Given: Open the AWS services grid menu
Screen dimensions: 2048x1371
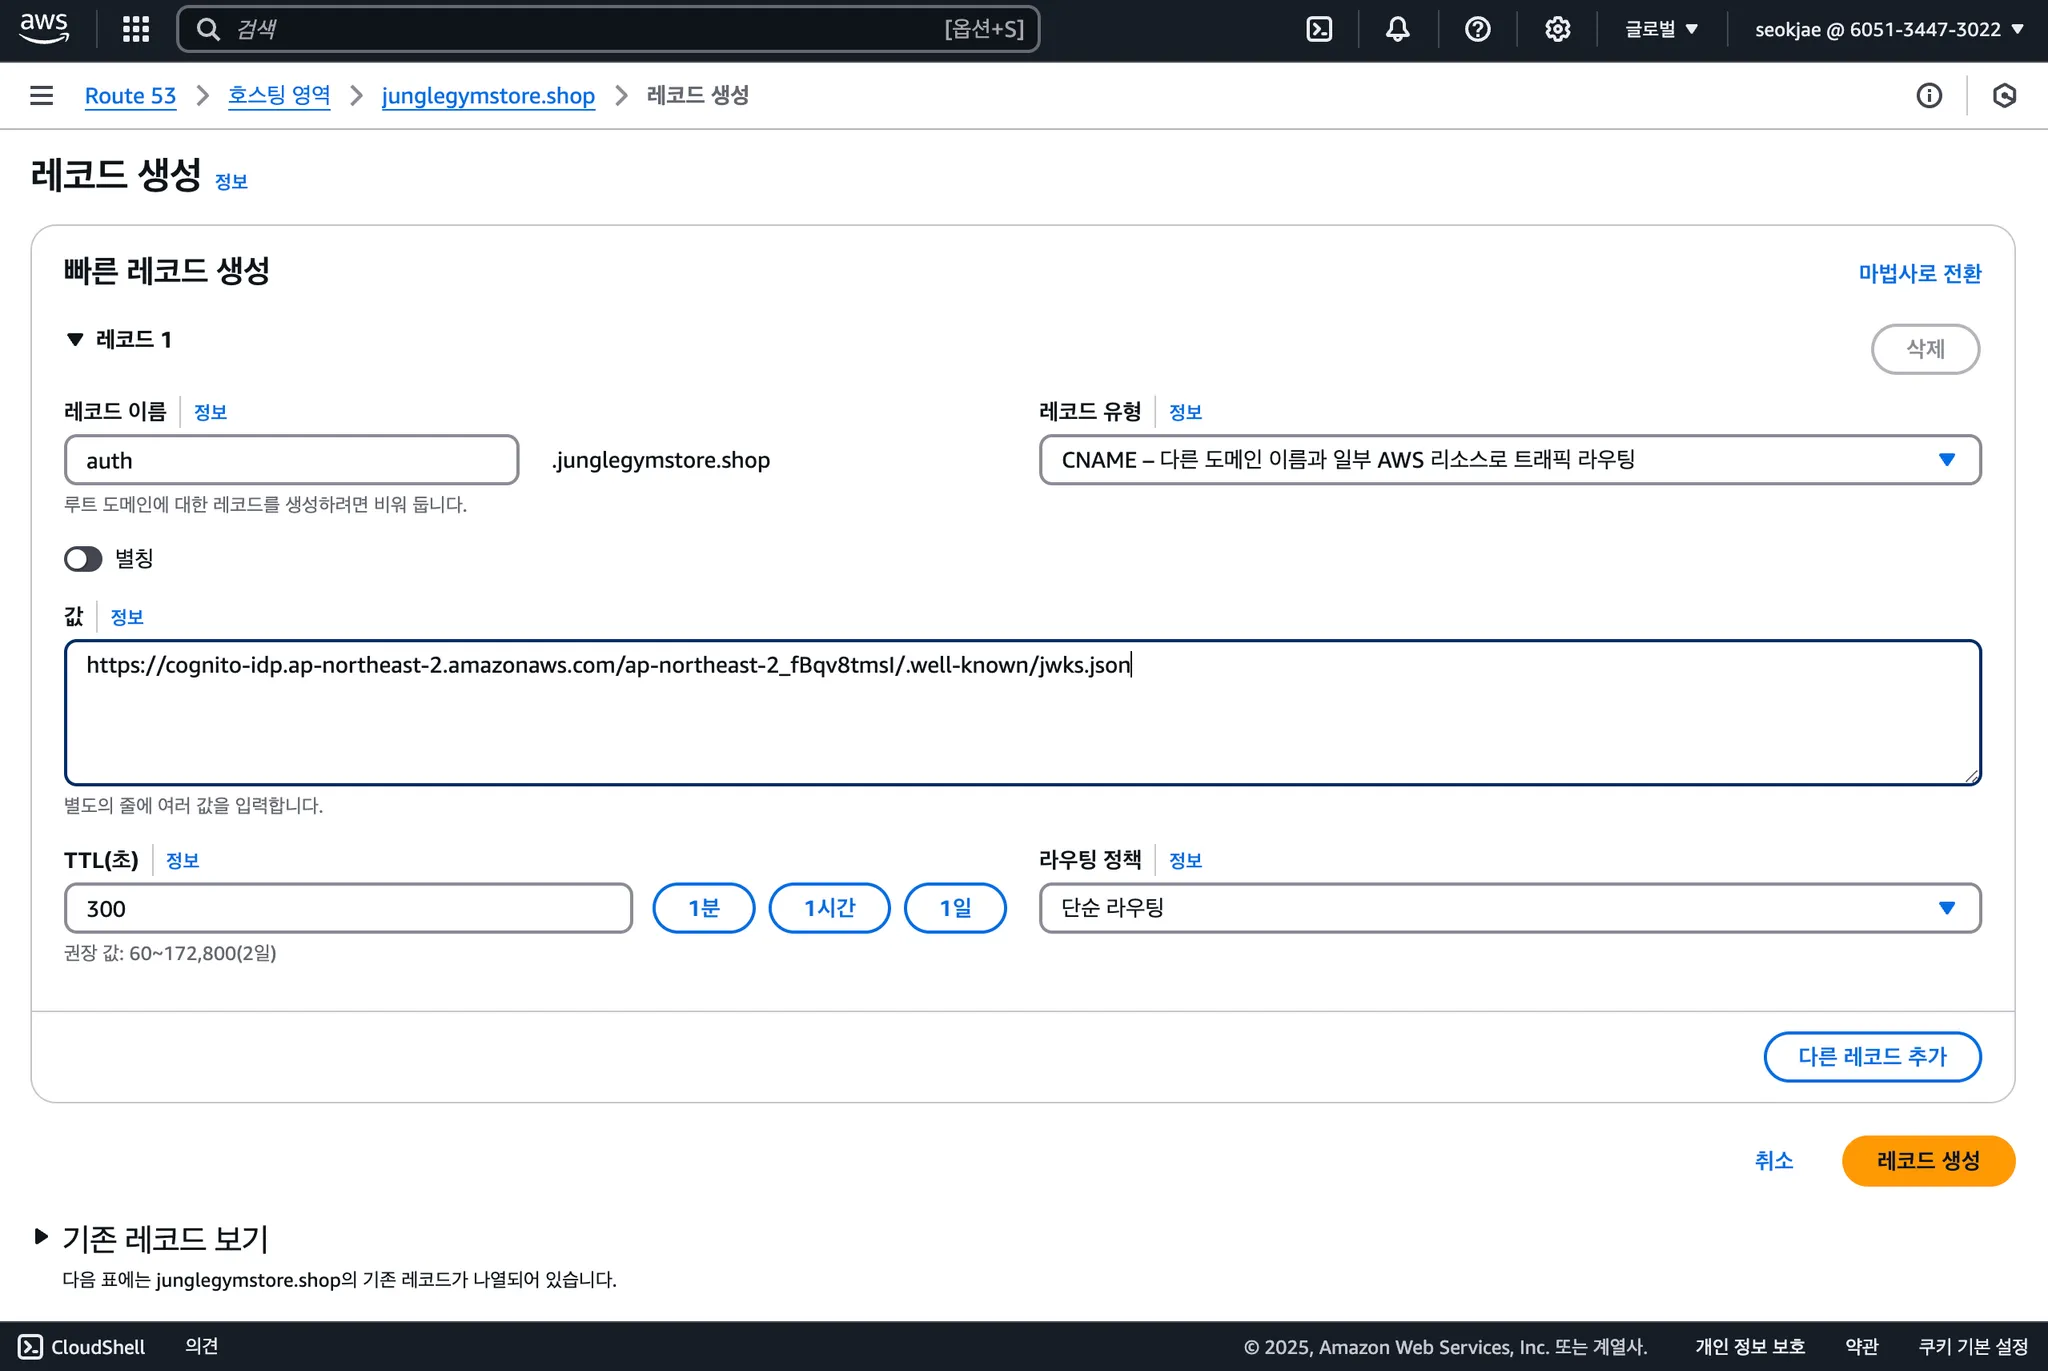Looking at the screenshot, I should 136,29.
